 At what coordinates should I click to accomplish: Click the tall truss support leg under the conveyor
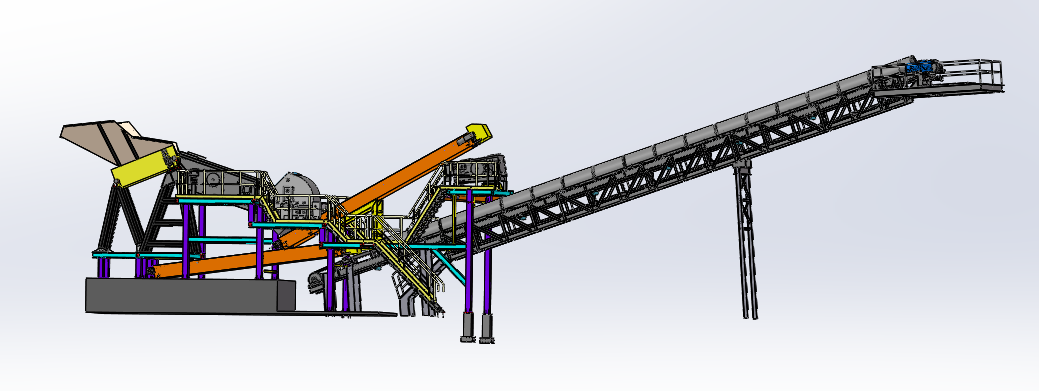[745, 239]
